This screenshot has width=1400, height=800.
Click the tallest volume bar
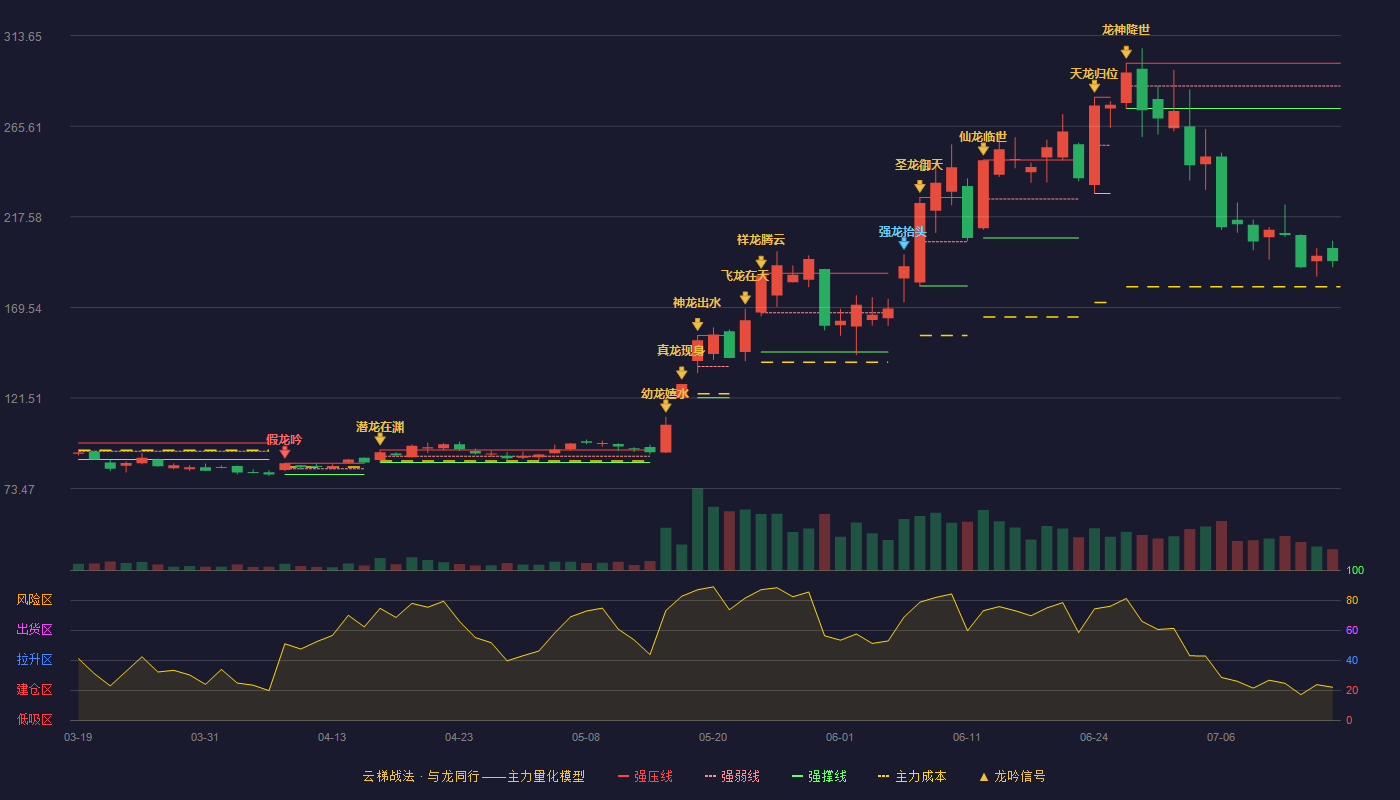pos(697,529)
